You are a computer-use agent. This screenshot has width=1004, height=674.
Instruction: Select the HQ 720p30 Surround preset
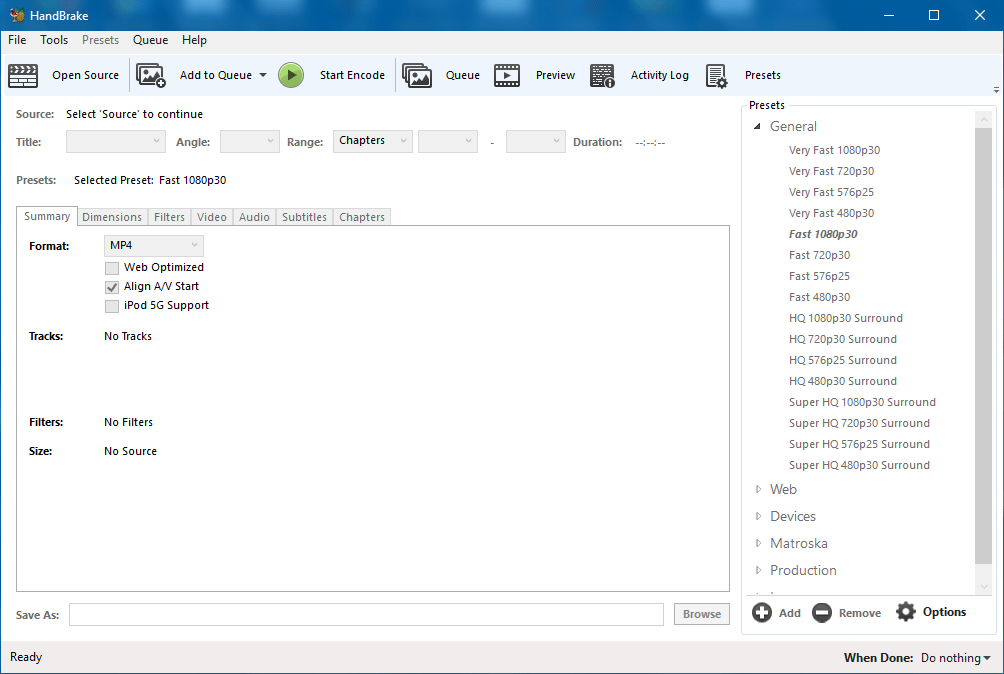pos(843,339)
